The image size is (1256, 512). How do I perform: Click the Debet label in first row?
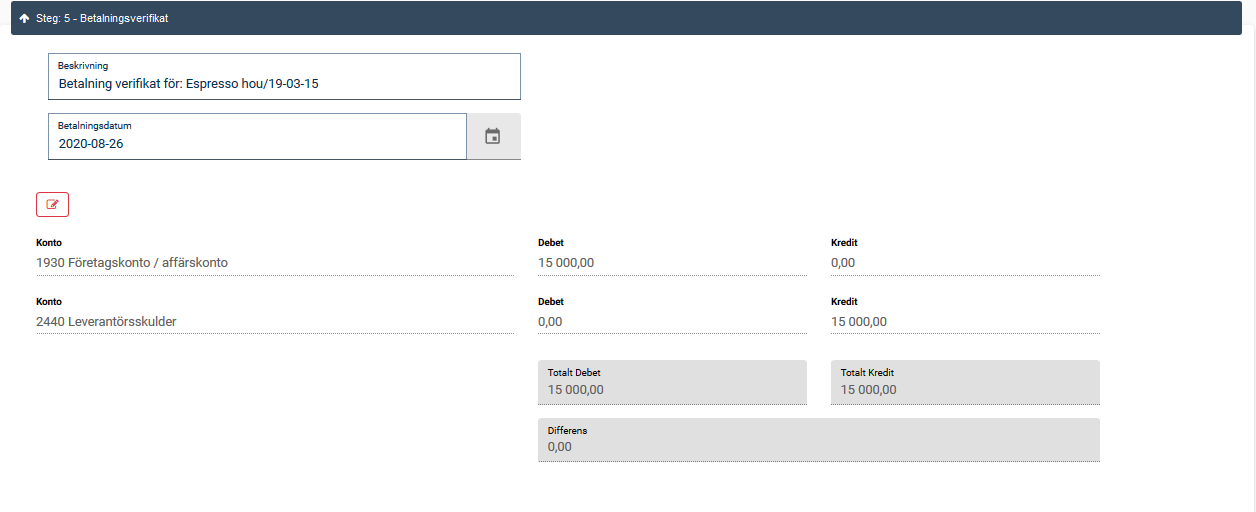pos(551,243)
